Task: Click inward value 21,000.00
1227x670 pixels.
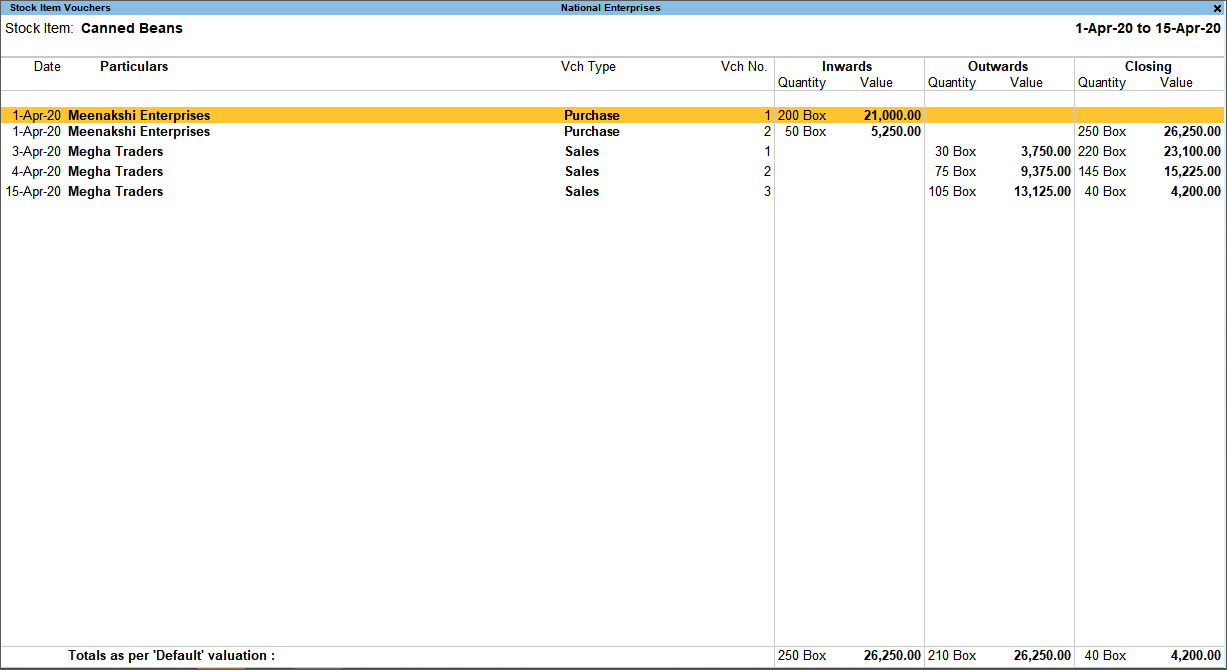Action: 892,116
